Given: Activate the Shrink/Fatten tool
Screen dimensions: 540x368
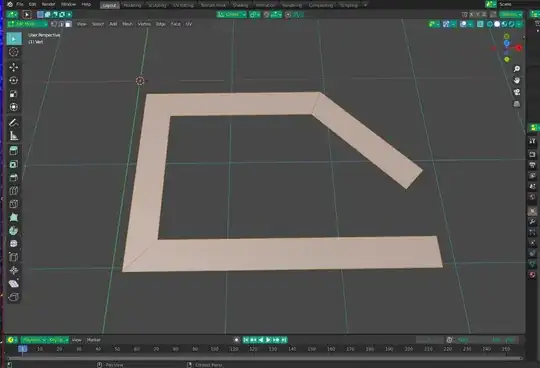Looking at the screenshot, I should coord(14,270).
